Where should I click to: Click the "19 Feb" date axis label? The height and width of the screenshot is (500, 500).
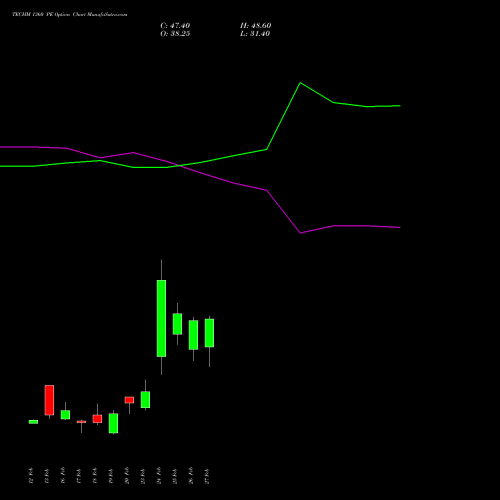point(111,476)
